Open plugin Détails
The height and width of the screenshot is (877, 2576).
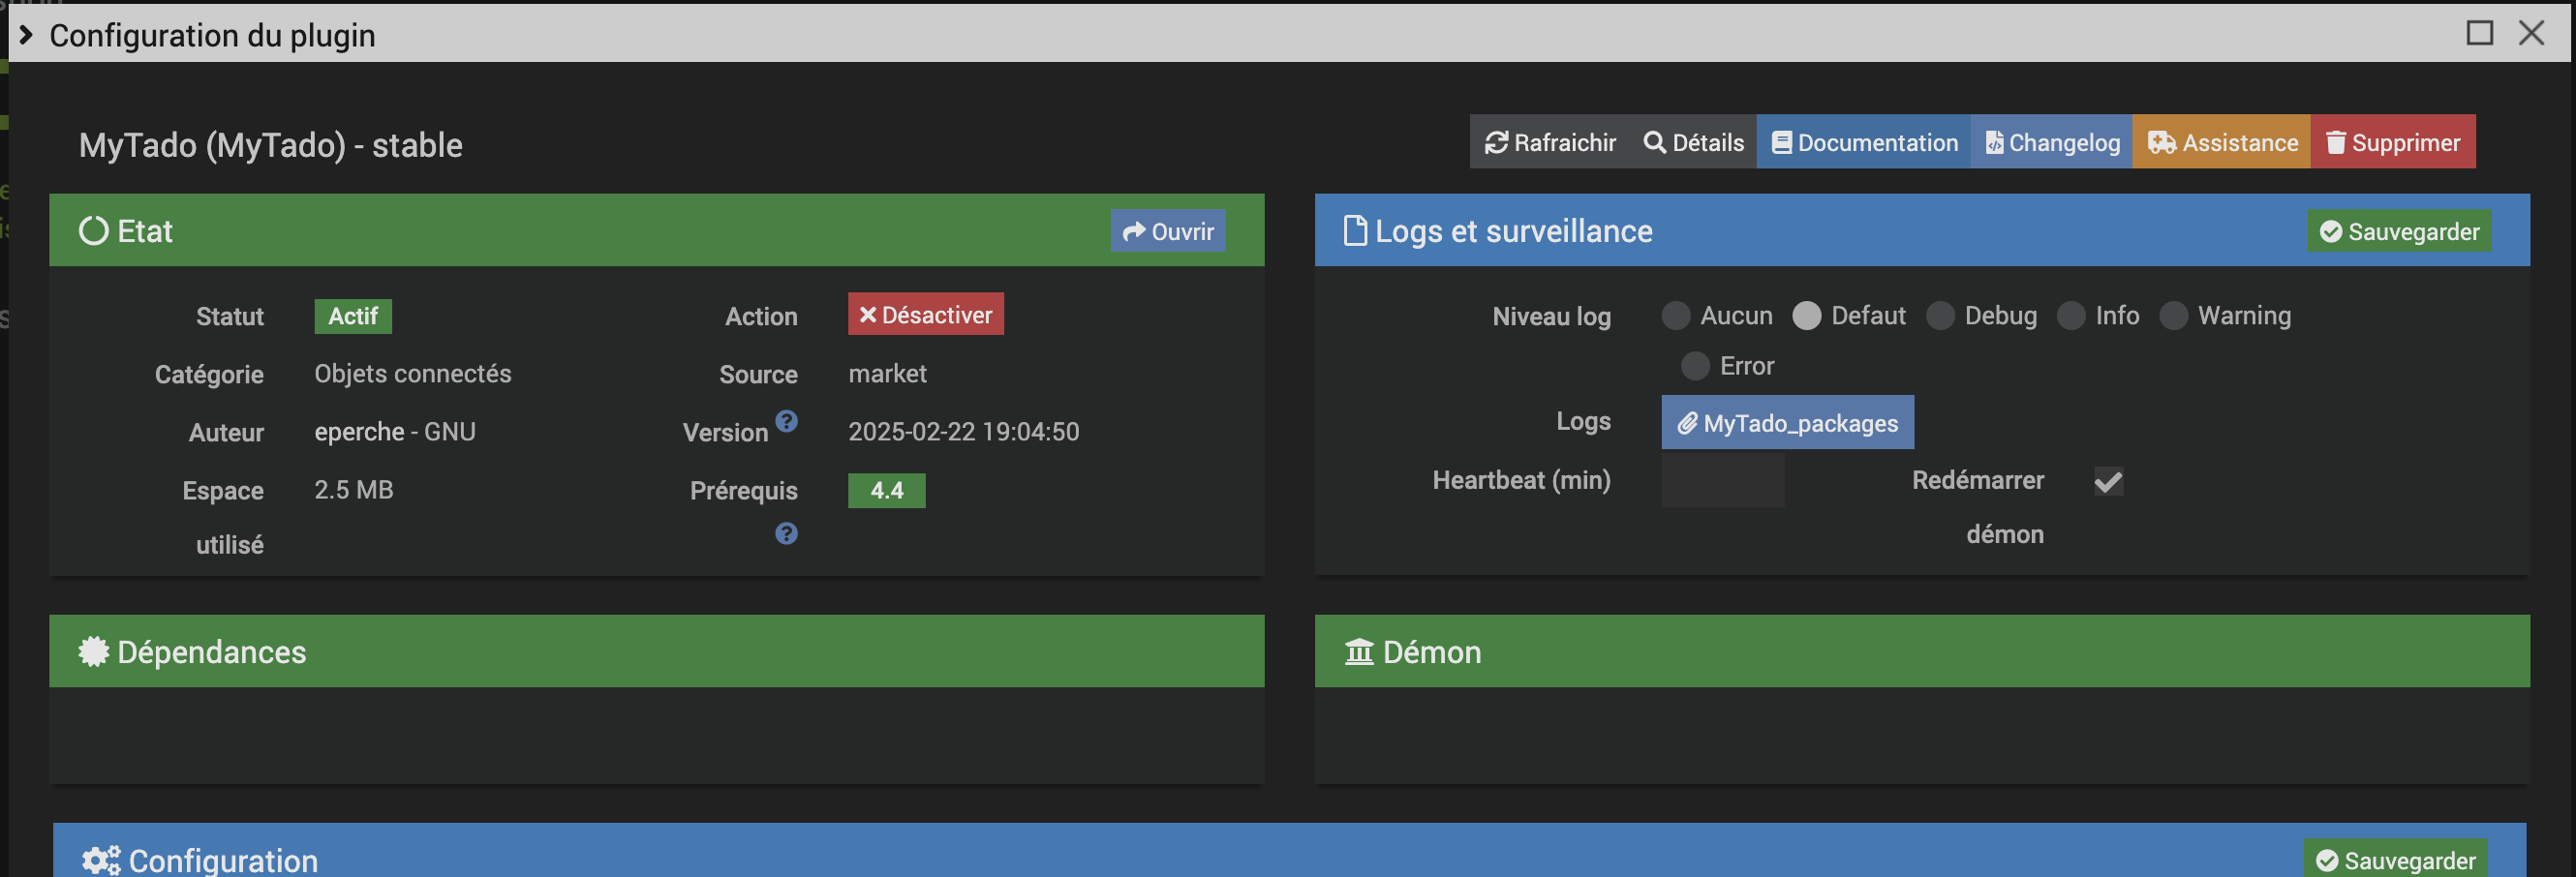click(x=1694, y=142)
